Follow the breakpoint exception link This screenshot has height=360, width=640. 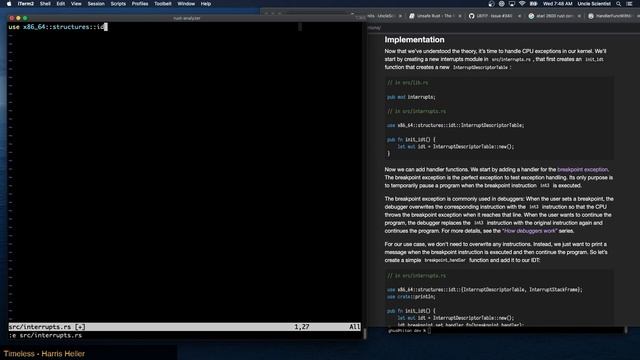click(582, 169)
